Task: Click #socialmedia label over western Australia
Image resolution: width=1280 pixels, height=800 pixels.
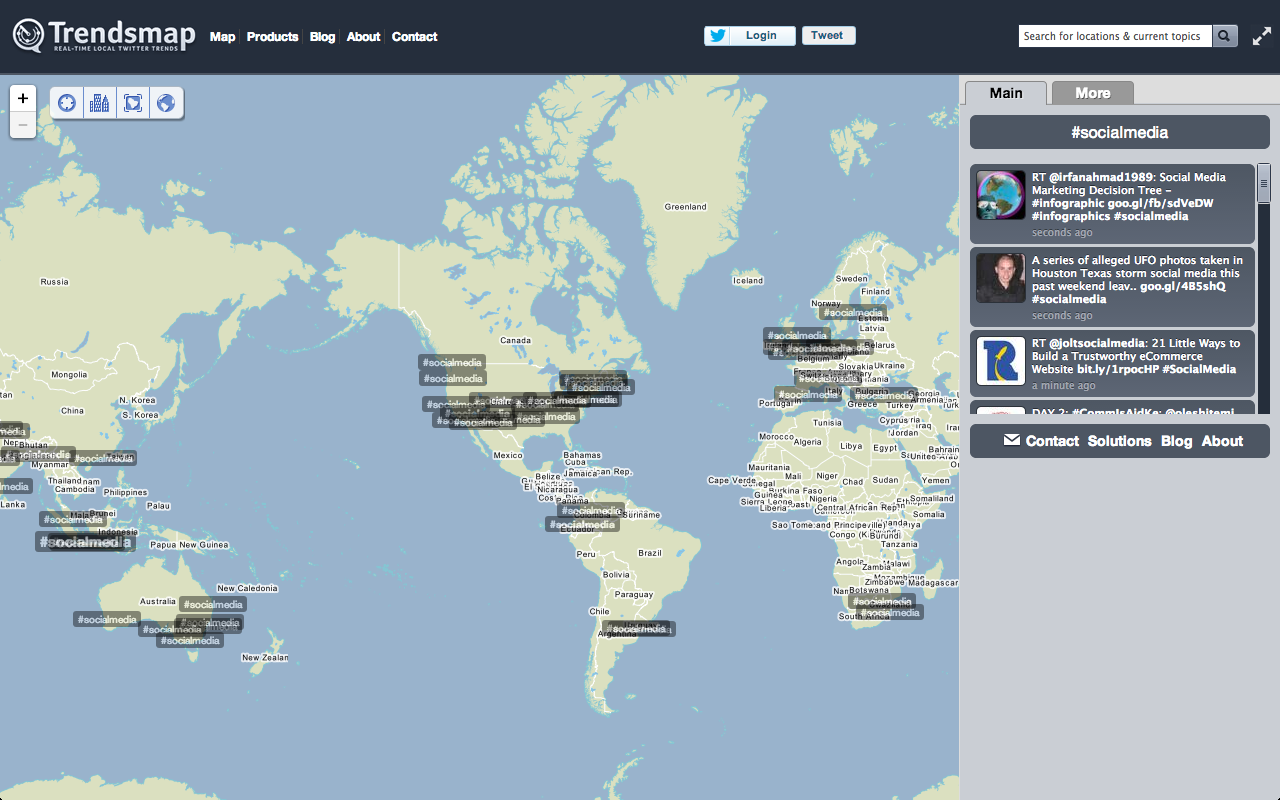Action: pos(107,620)
